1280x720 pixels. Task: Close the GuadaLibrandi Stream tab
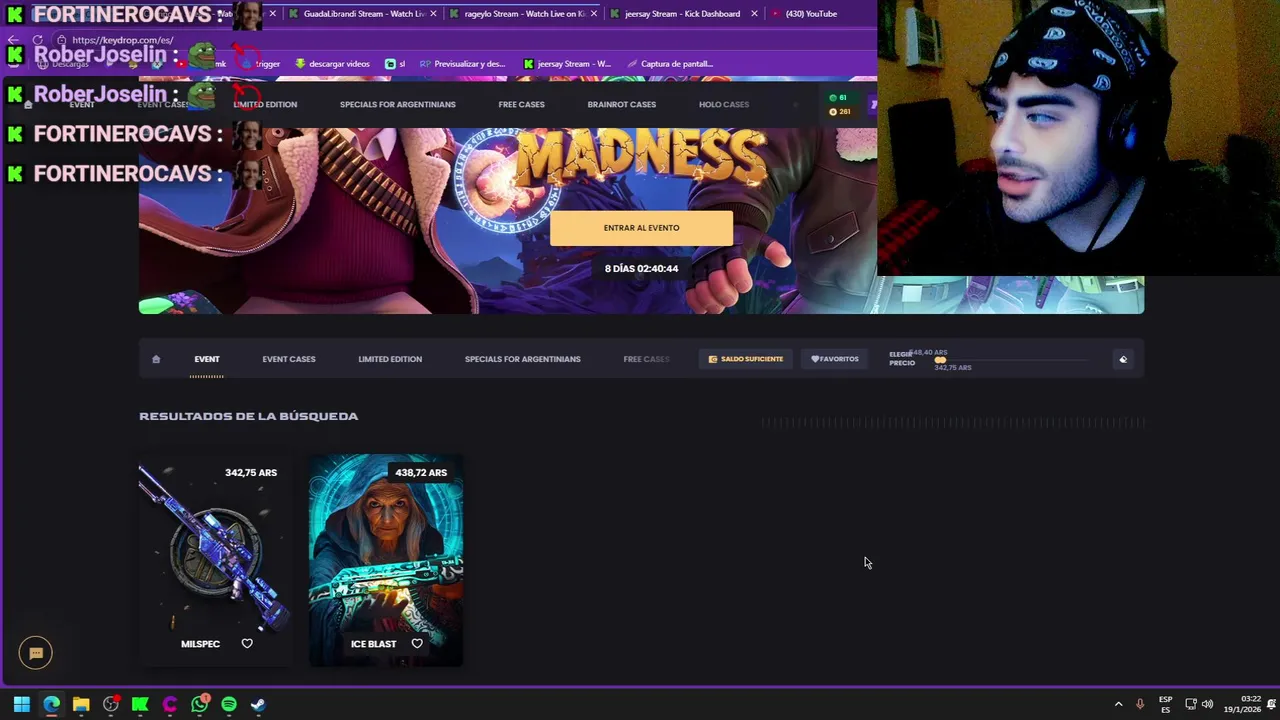(434, 14)
